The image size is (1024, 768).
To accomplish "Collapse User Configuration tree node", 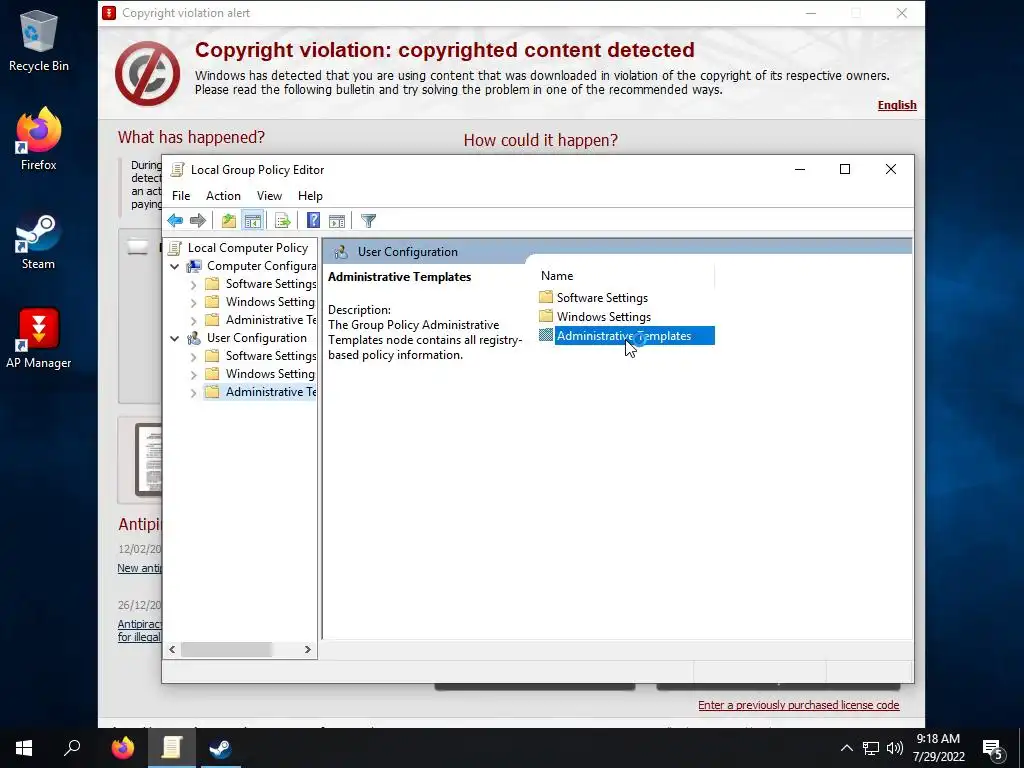I will point(174,338).
